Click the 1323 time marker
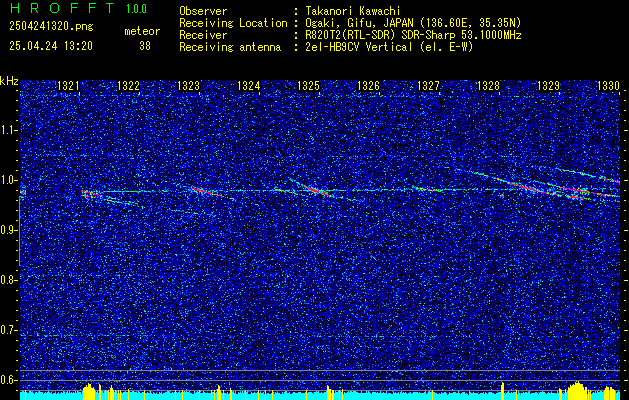Image resolution: width=629 pixels, height=400 pixels. (x=188, y=86)
